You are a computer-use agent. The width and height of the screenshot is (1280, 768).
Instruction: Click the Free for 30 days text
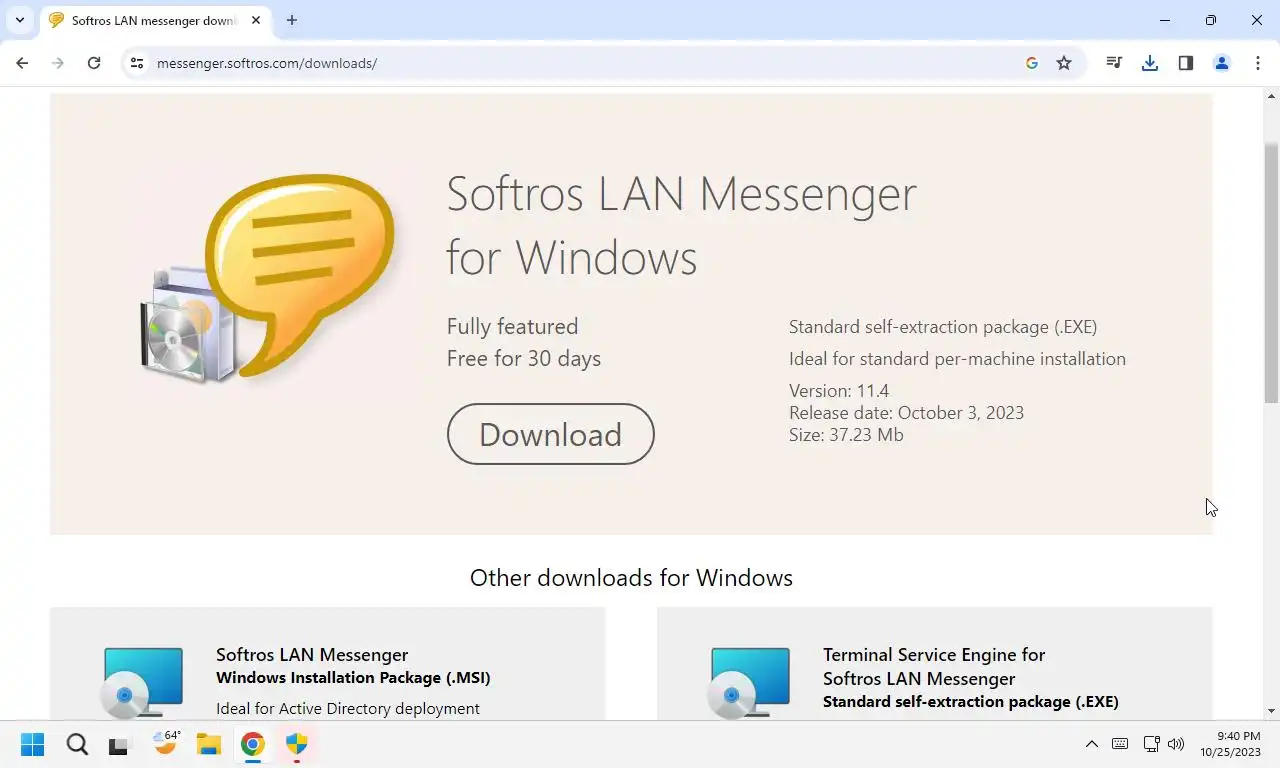(x=524, y=358)
